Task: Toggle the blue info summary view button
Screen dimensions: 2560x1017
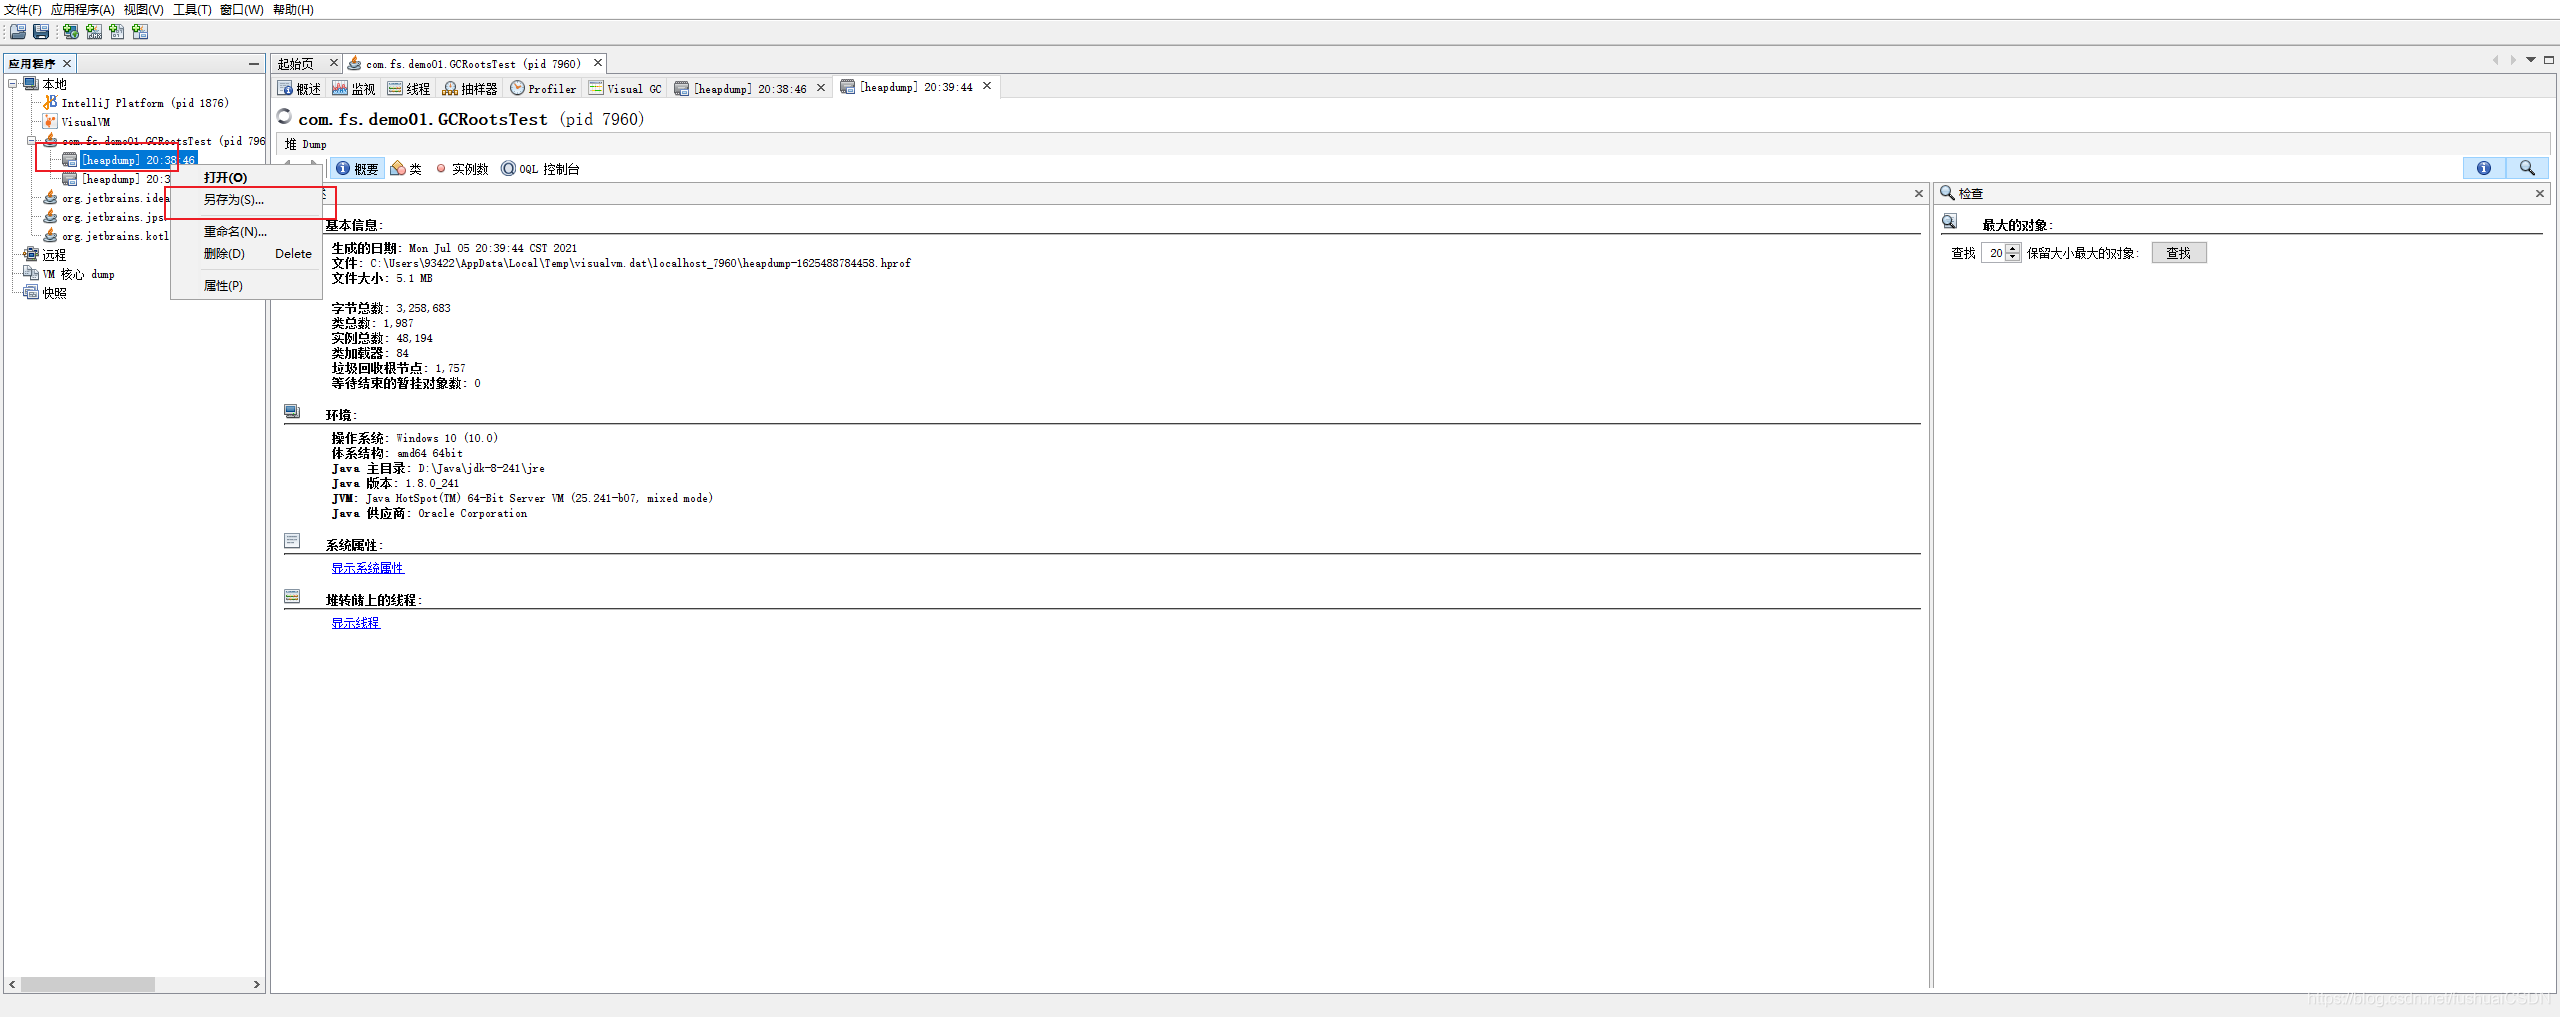Action: pos(2483,168)
